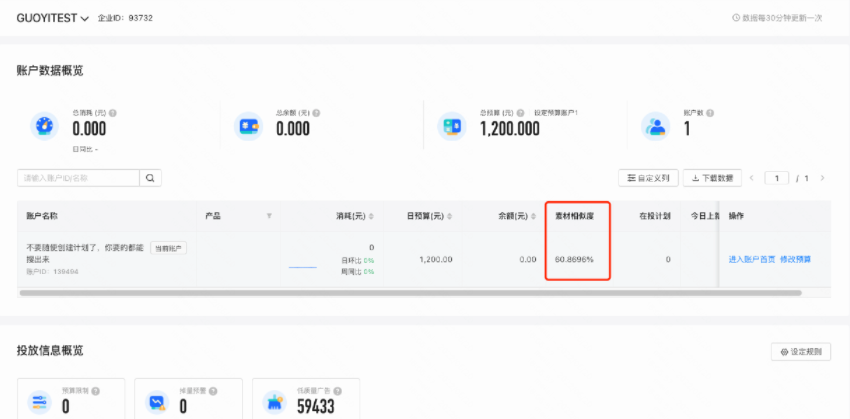
Task: Open the 产品 column filter
Action: coord(269,216)
